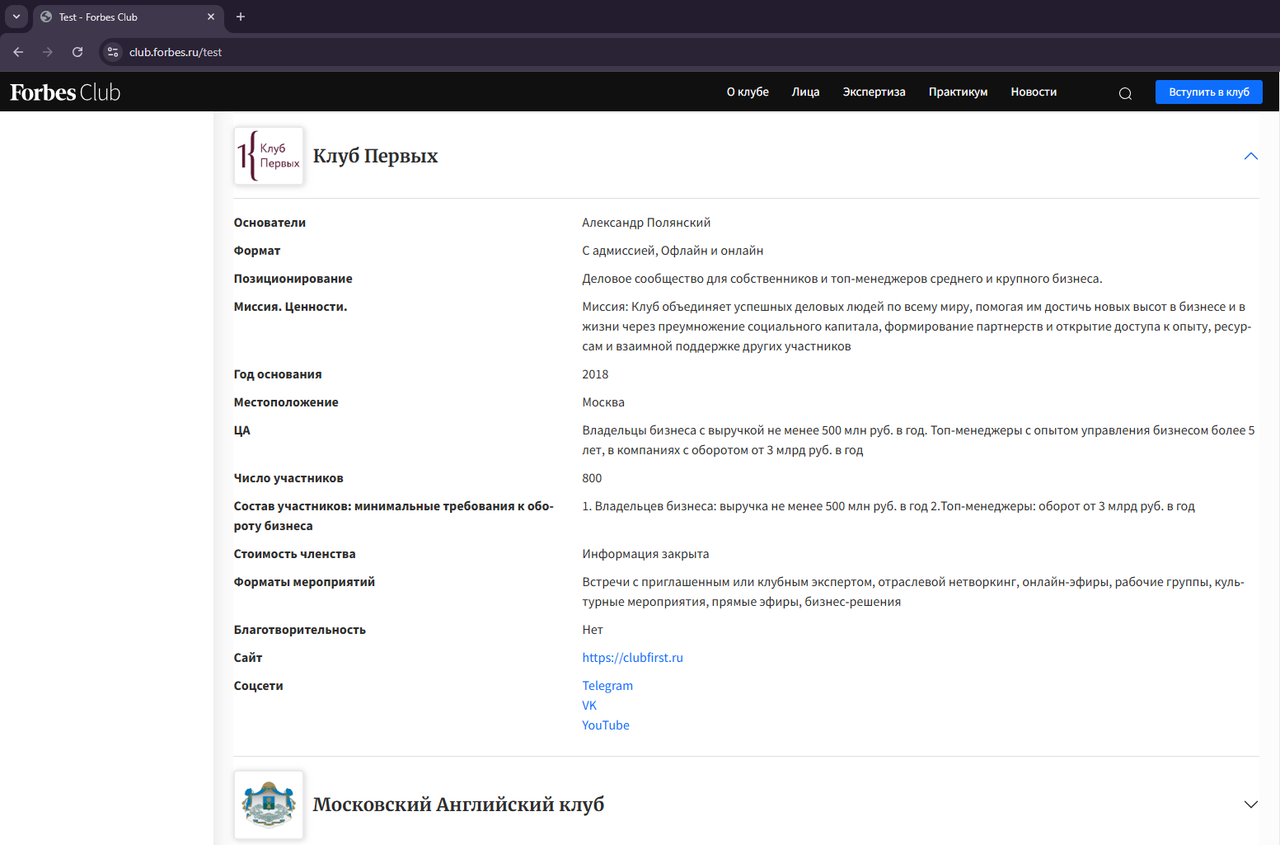This screenshot has width=1280, height=845.
Task: Open the Экспертиза menu item
Action: (x=874, y=92)
